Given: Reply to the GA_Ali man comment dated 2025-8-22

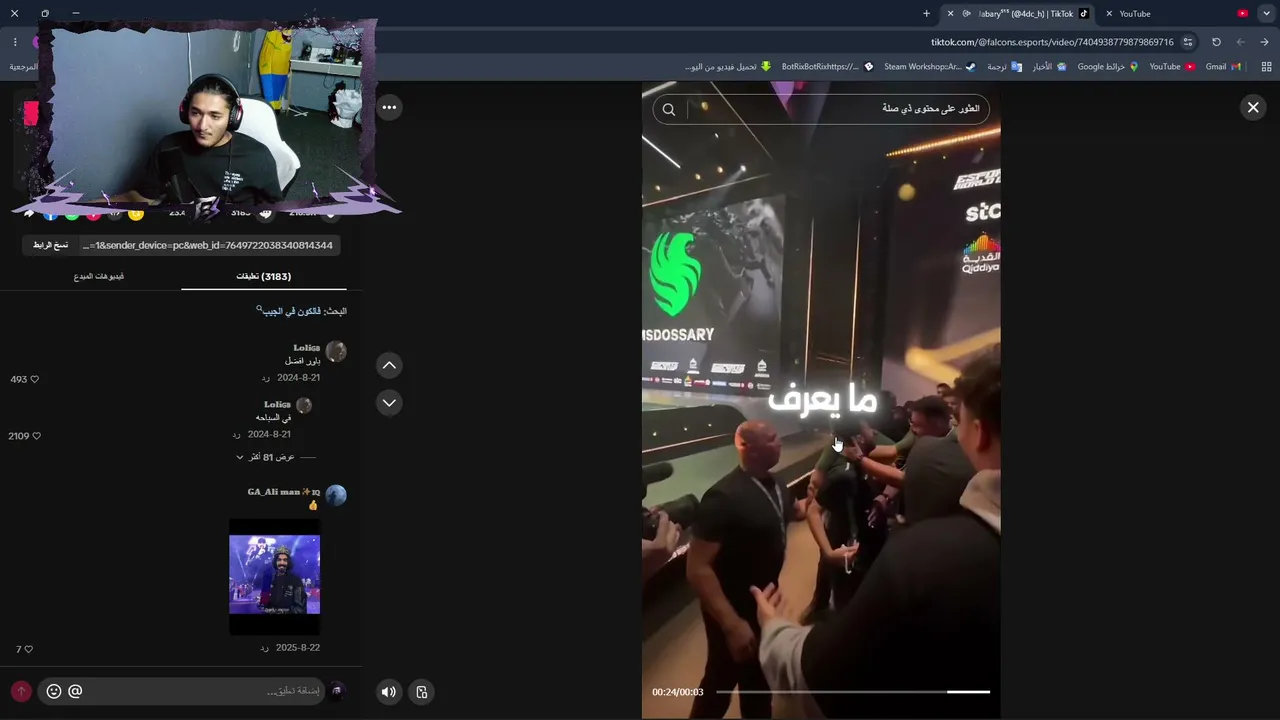Looking at the screenshot, I should pos(264,648).
